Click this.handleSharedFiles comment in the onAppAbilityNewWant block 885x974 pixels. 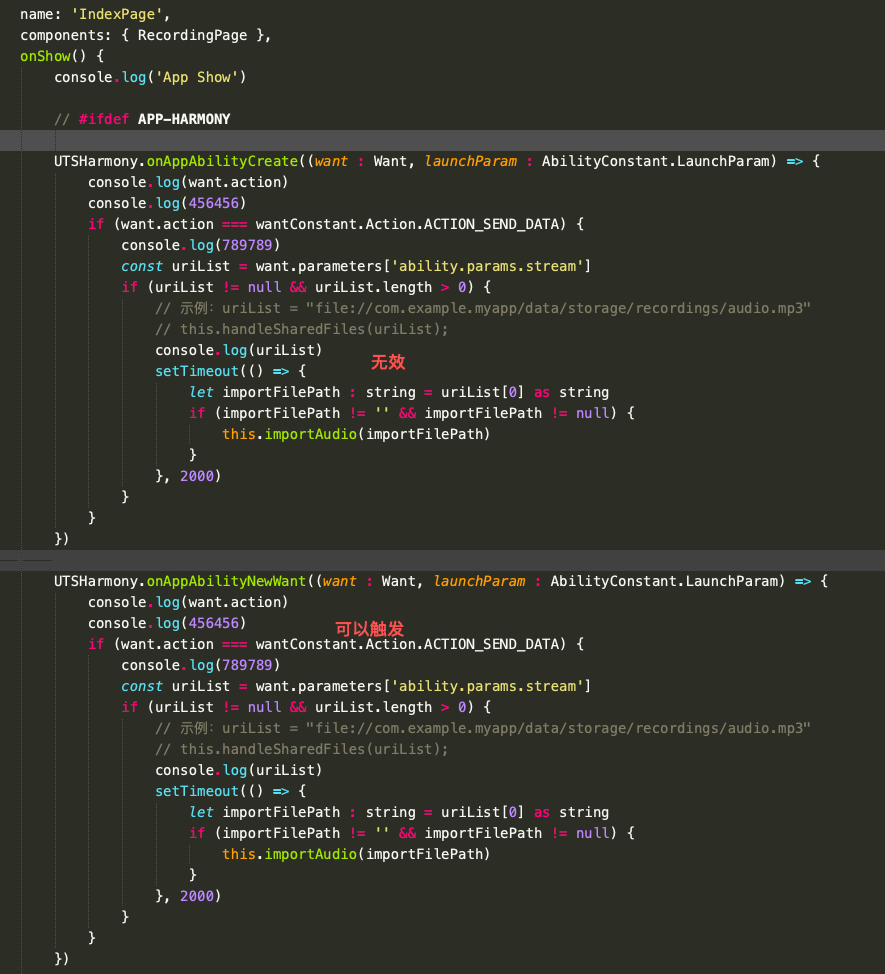coord(302,749)
